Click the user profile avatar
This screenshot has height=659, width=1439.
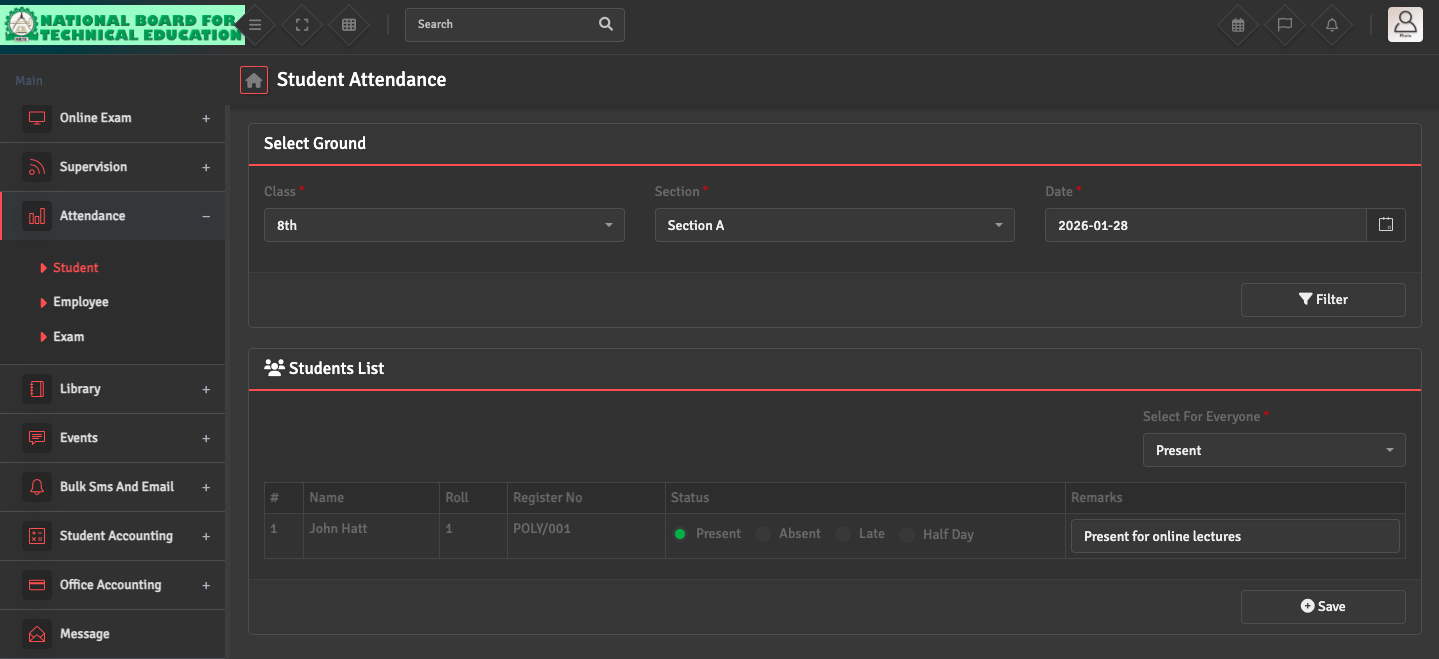tap(1405, 24)
